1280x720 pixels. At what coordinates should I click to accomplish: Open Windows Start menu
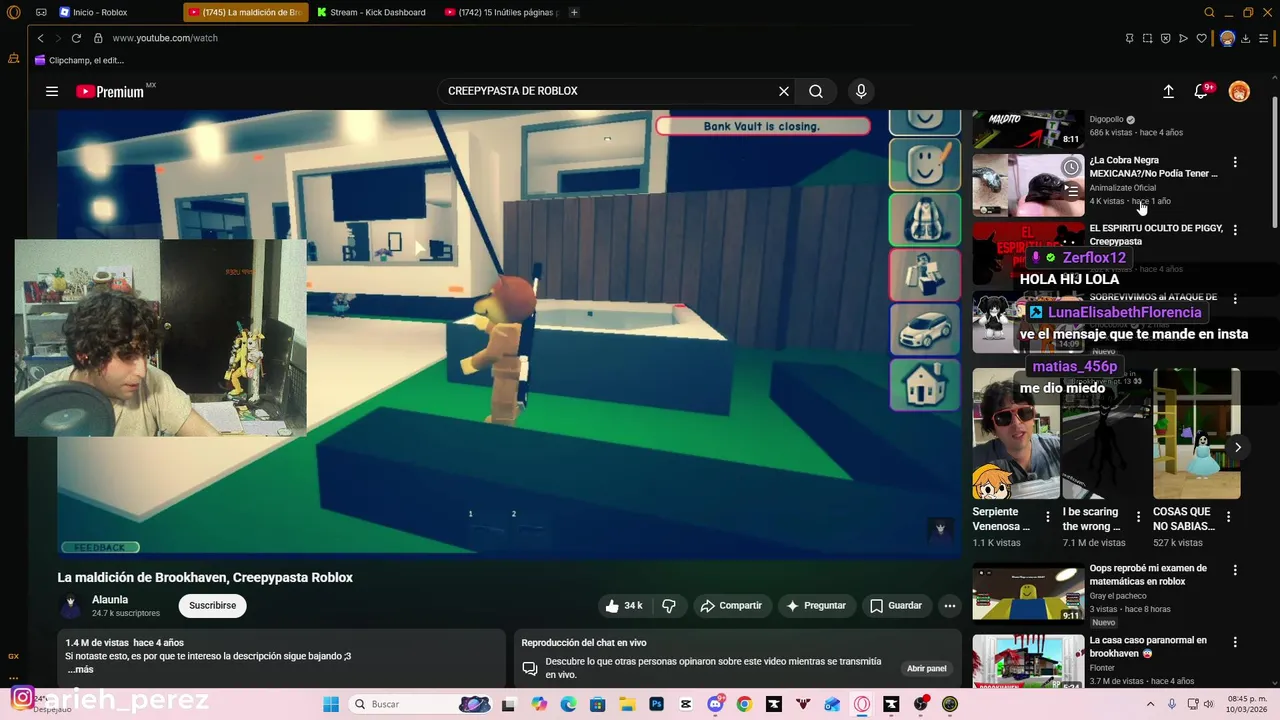click(x=331, y=704)
